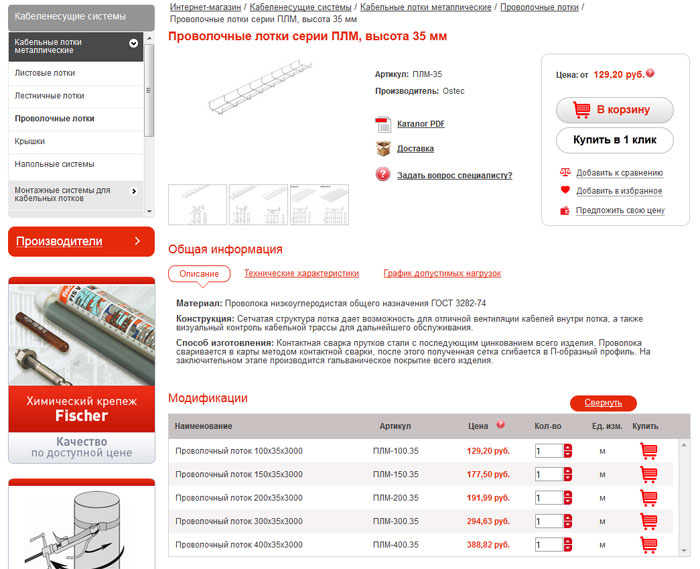Click the info icon in Цена column header
Screen dimensions: 700x569
tap(500, 424)
